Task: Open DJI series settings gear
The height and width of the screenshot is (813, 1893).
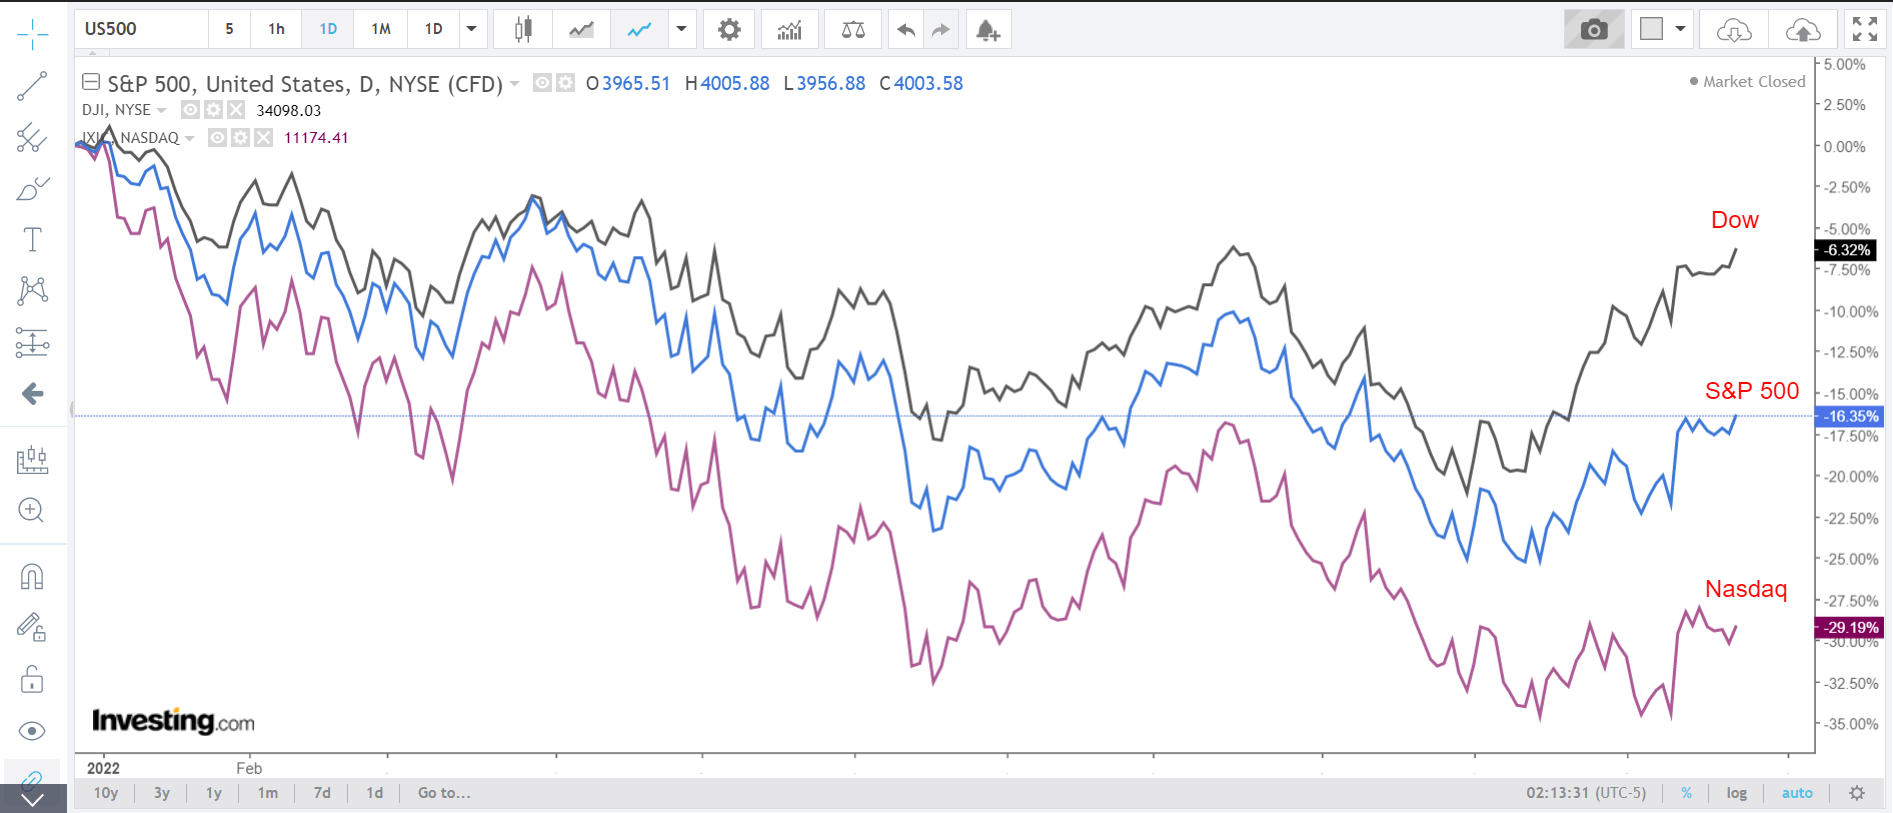Action: click(213, 110)
